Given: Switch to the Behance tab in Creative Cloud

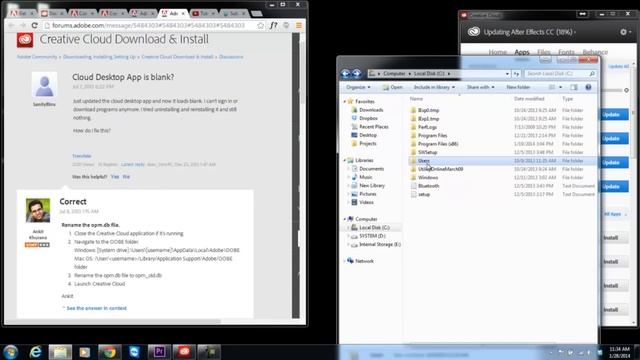Looking at the screenshot, I should [x=595, y=52].
